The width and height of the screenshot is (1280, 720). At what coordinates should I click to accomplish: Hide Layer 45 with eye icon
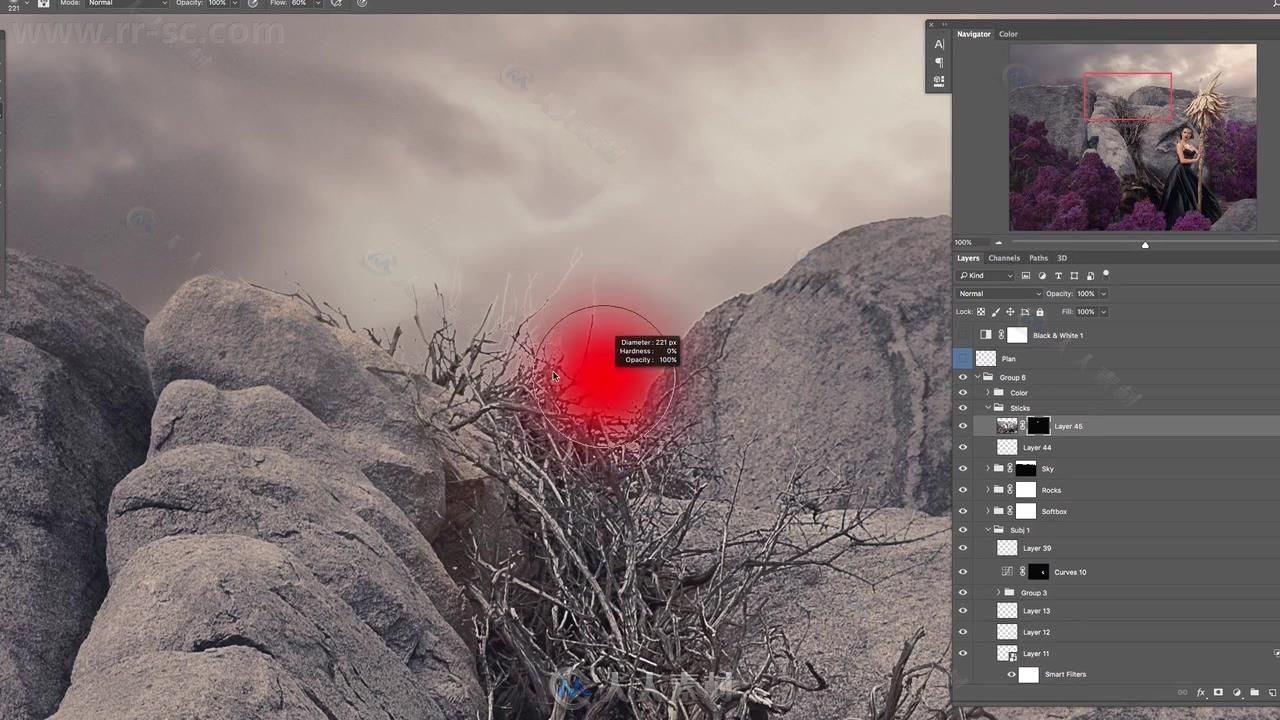point(963,426)
